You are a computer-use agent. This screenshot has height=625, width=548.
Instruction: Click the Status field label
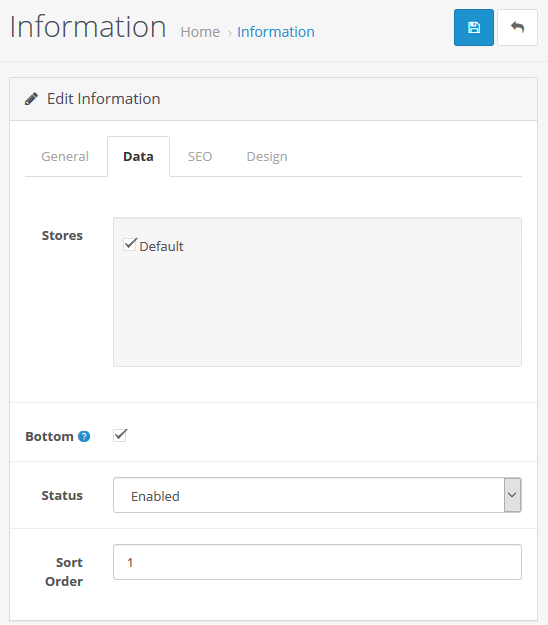(62, 495)
